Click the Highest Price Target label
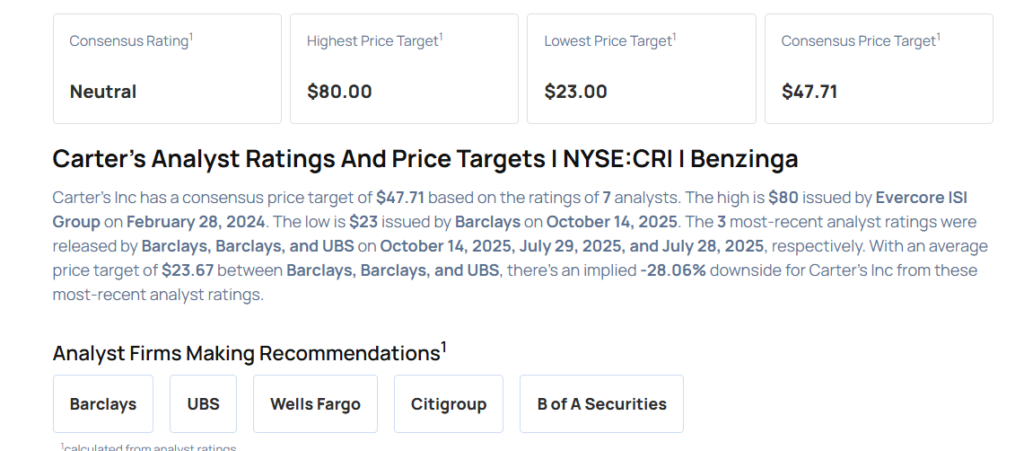This screenshot has width=1024, height=451. 374,41
